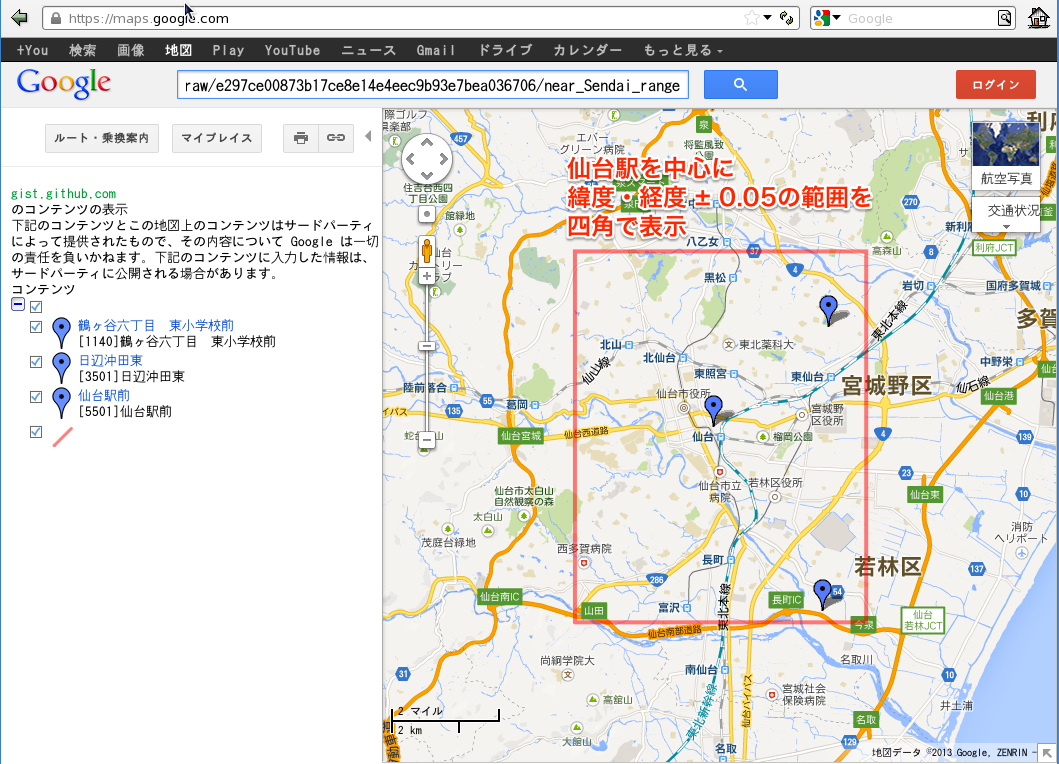Click the maps search input field
Screen dimensions: 1059x764
433,85
